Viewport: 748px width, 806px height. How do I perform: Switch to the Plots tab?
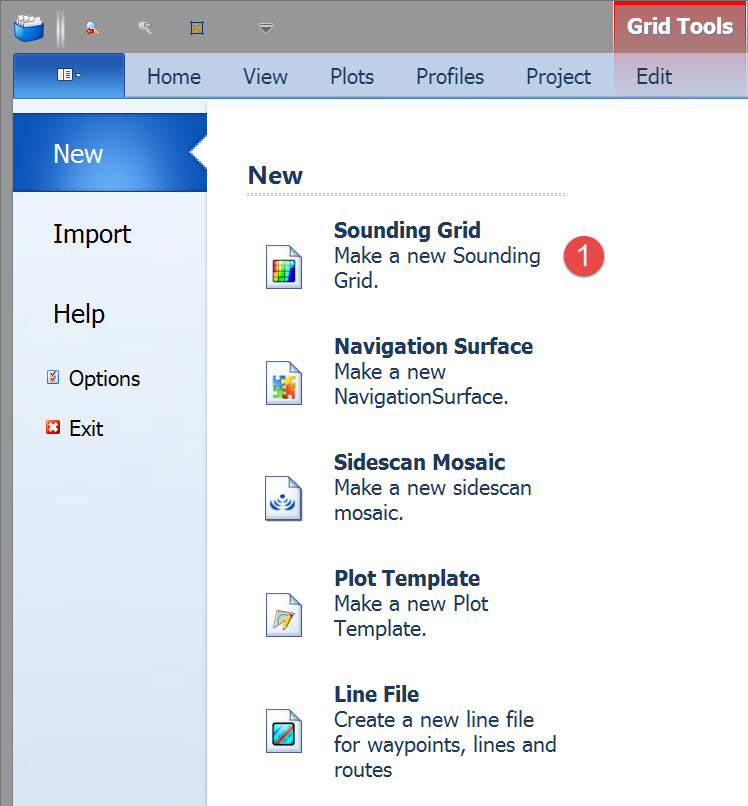(352, 76)
